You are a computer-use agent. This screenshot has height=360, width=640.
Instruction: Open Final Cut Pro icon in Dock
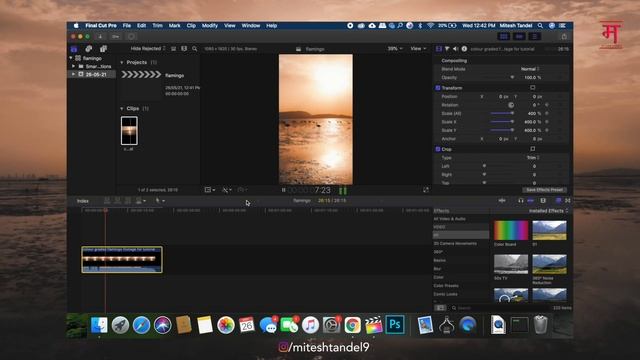pos(373,325)
